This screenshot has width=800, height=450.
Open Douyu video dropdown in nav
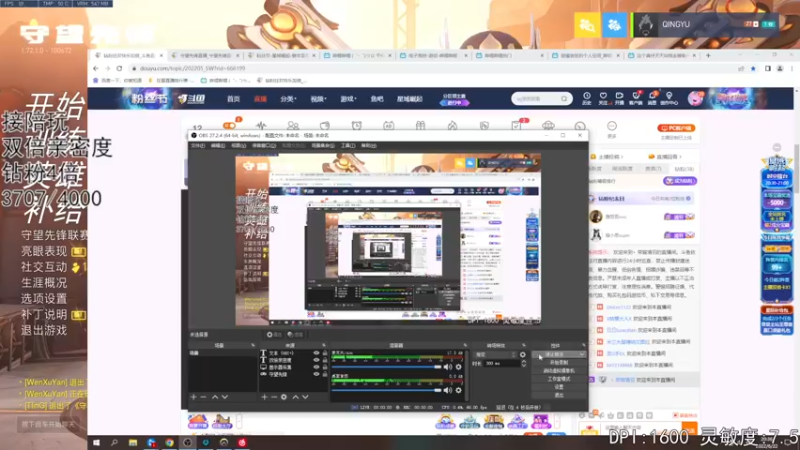pos(319,99)
